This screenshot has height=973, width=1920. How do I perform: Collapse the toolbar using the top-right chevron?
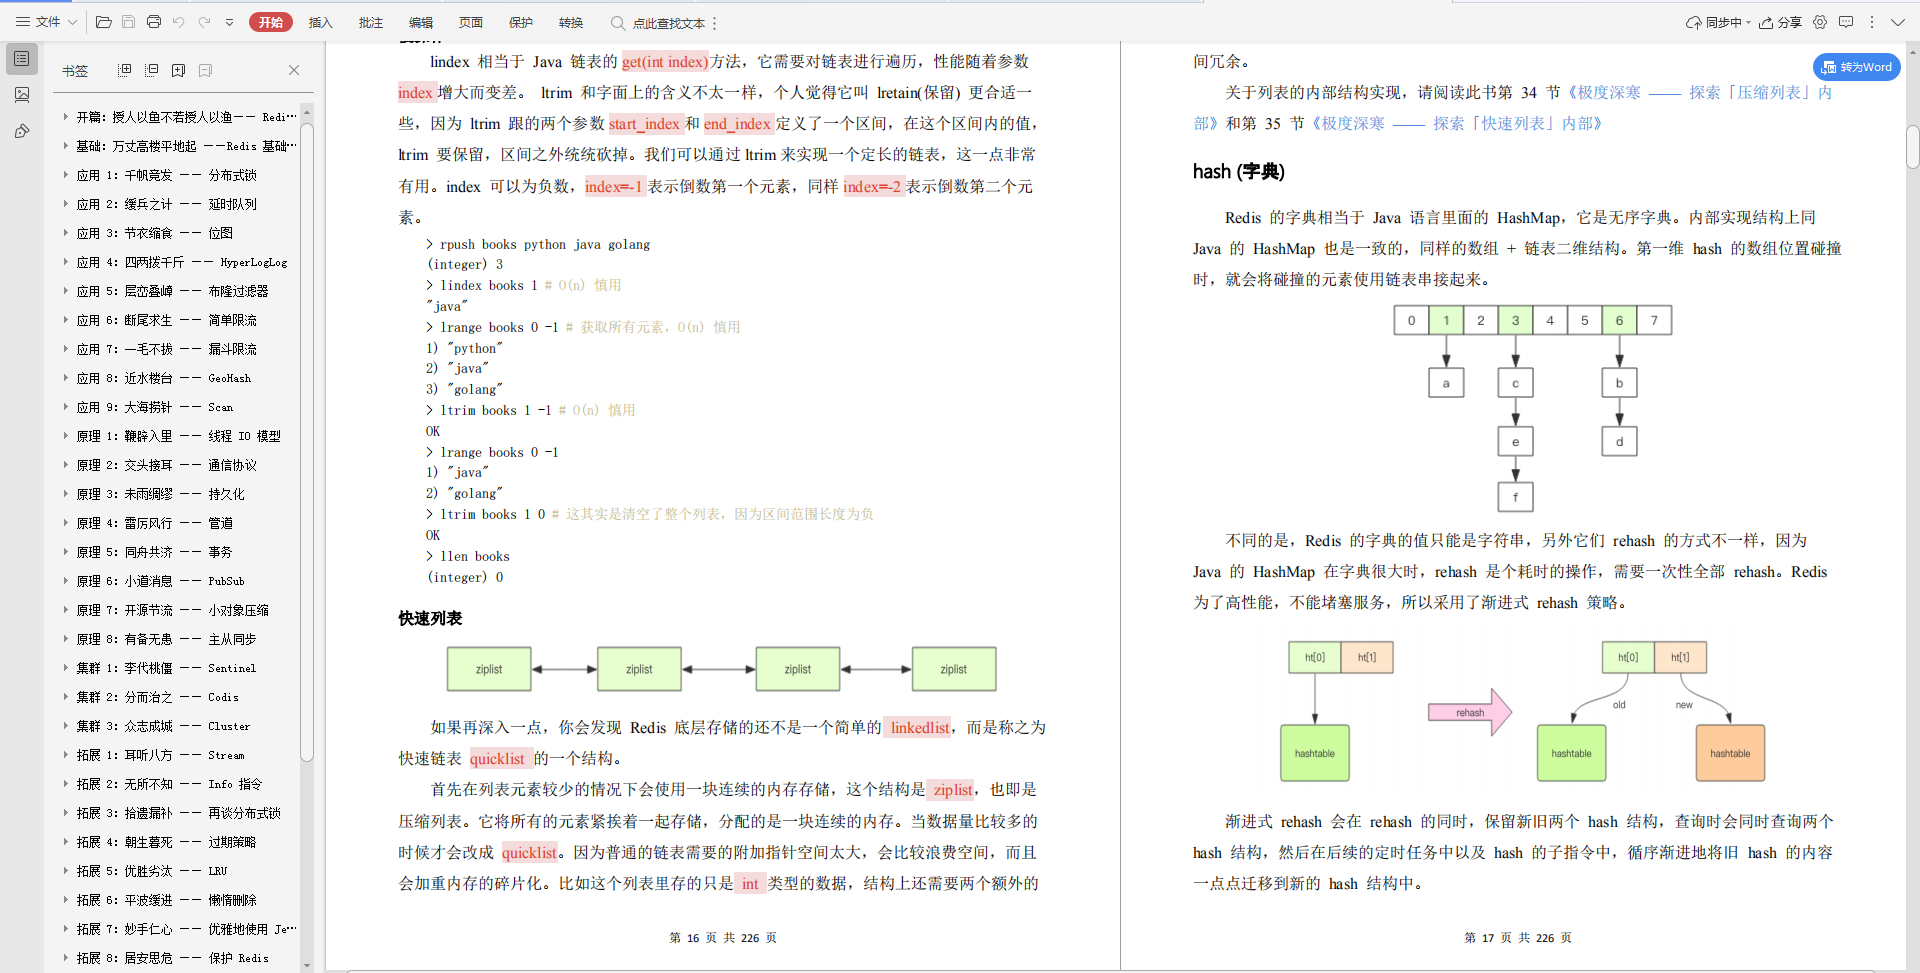point(1899,22)
